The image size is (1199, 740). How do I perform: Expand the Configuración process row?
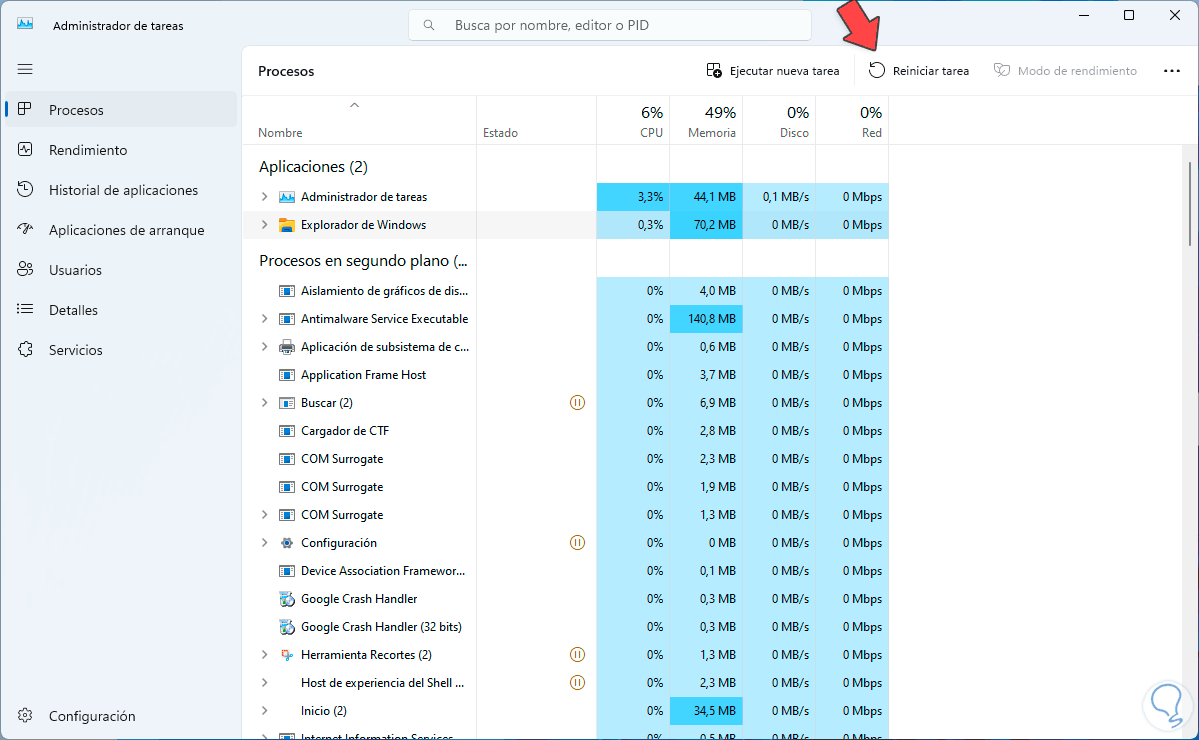(265, 543)
